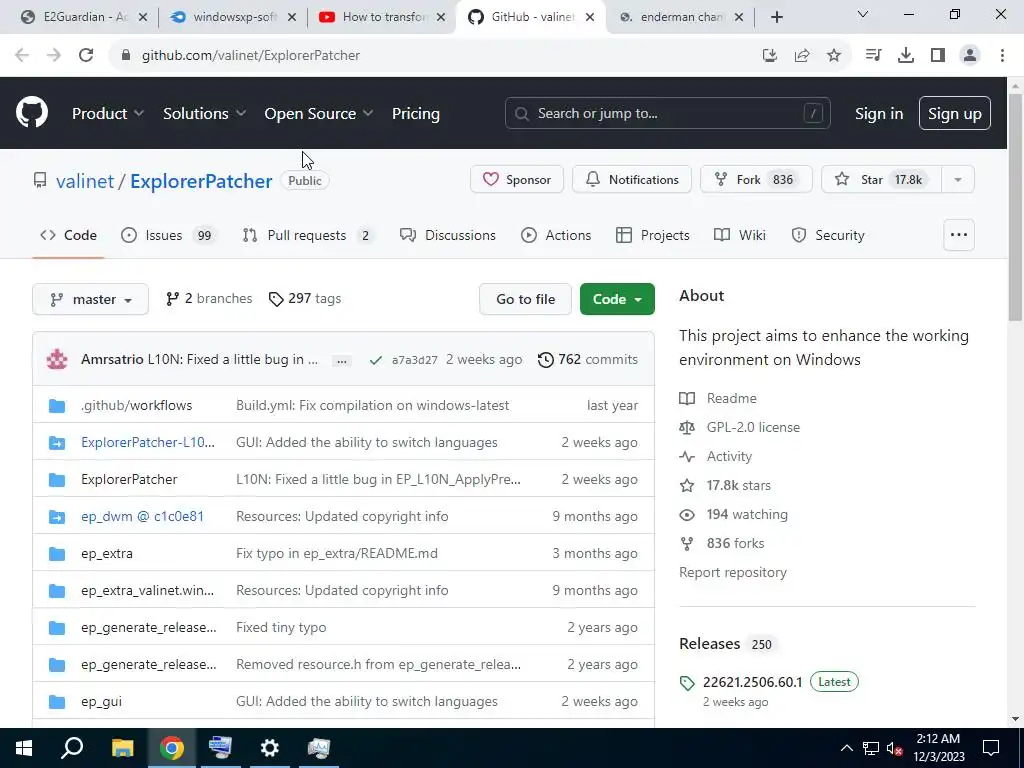Screen dimensions: 1024x768
Task: Open Chrome three-dot menu
Action: coord(1002,56)
